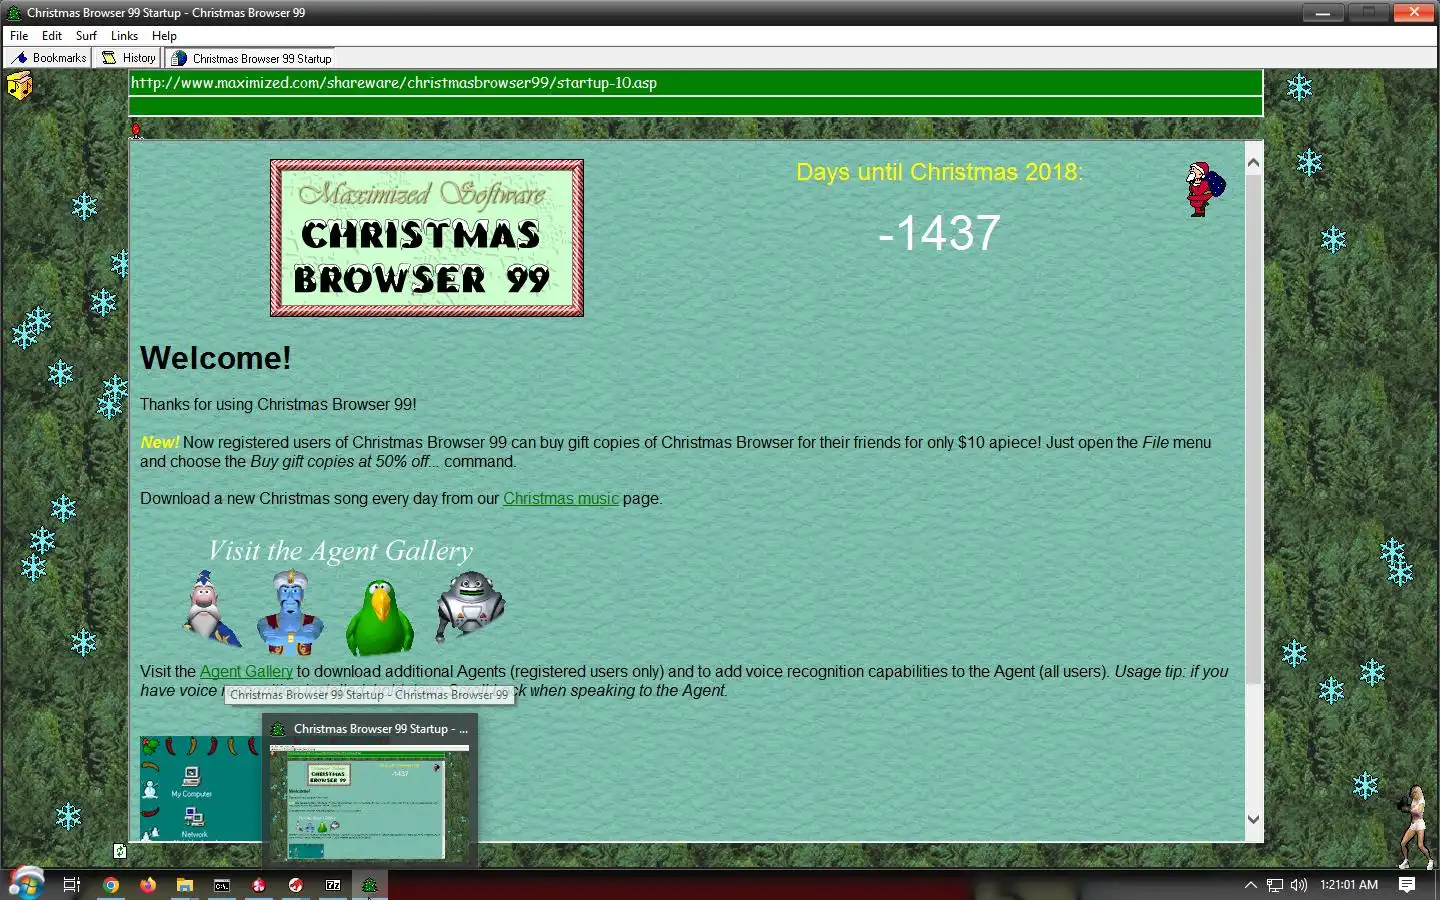Click the -1437 countdown number
1440x900 pixels.
pyautogui.click(x=939, y=233)
